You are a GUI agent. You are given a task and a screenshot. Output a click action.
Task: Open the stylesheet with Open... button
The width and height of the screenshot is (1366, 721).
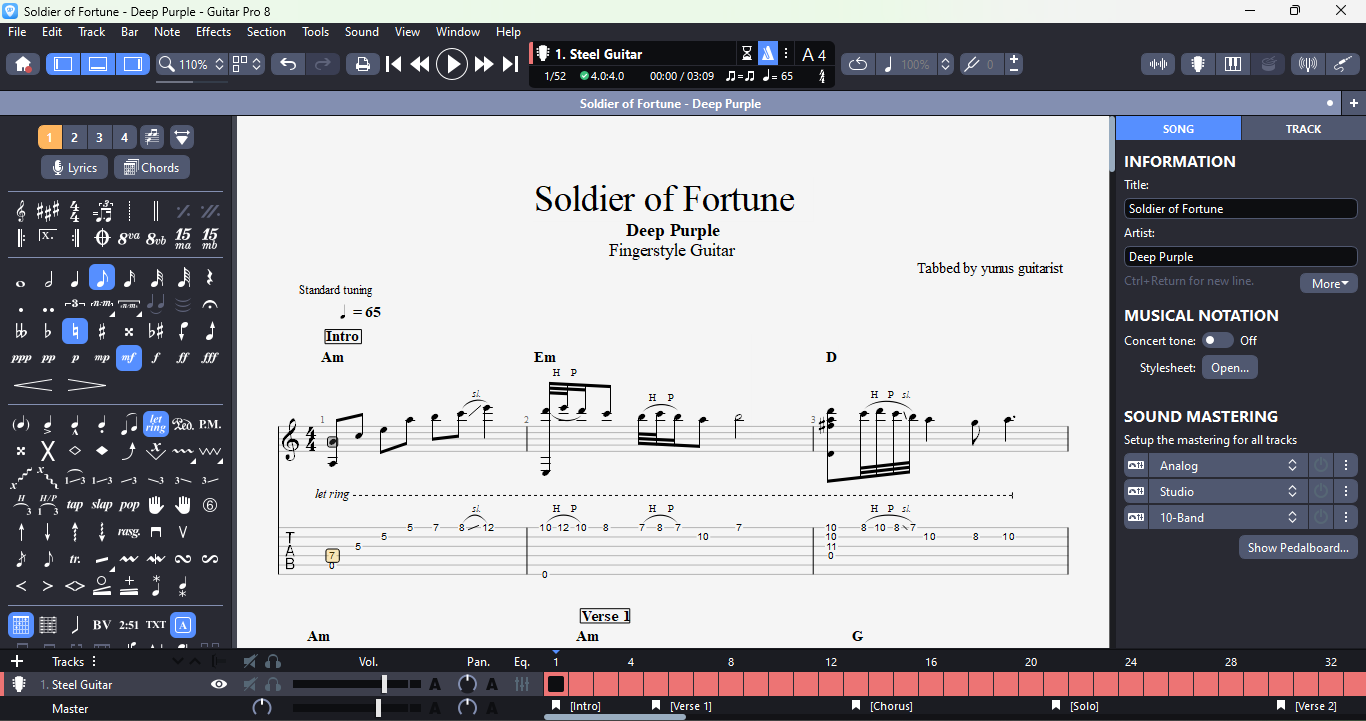1230,368
